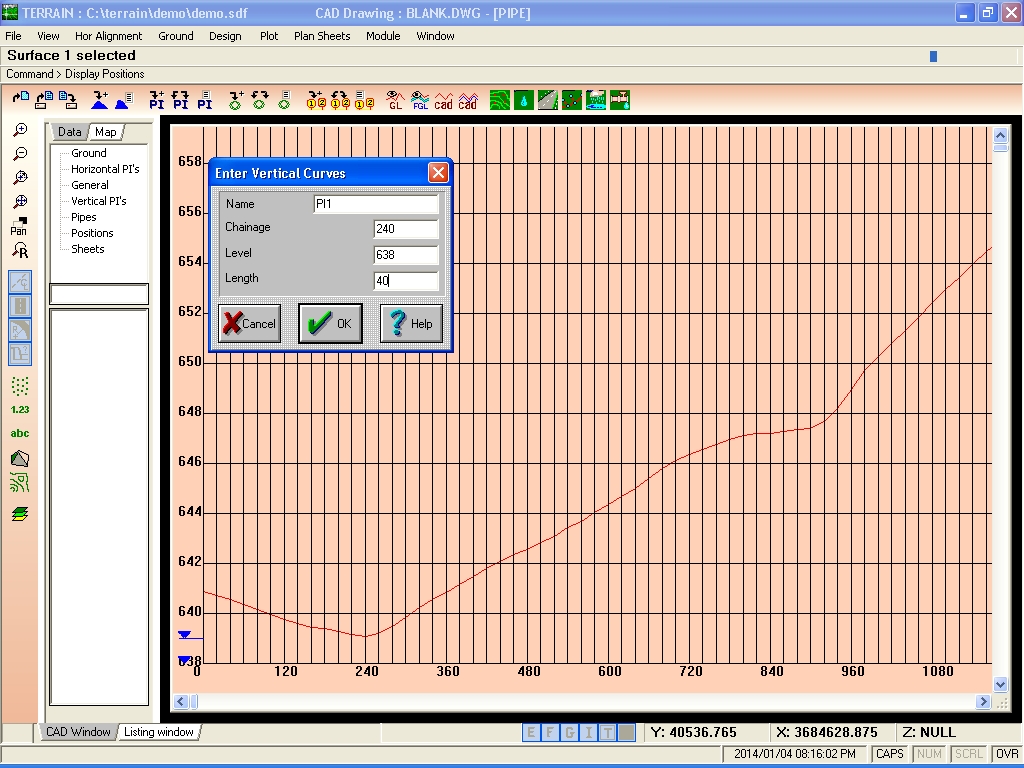Screen dimensions: 1024x768
Task: Select Vertical PI's in the tree
Action: [x=99, y=201]
